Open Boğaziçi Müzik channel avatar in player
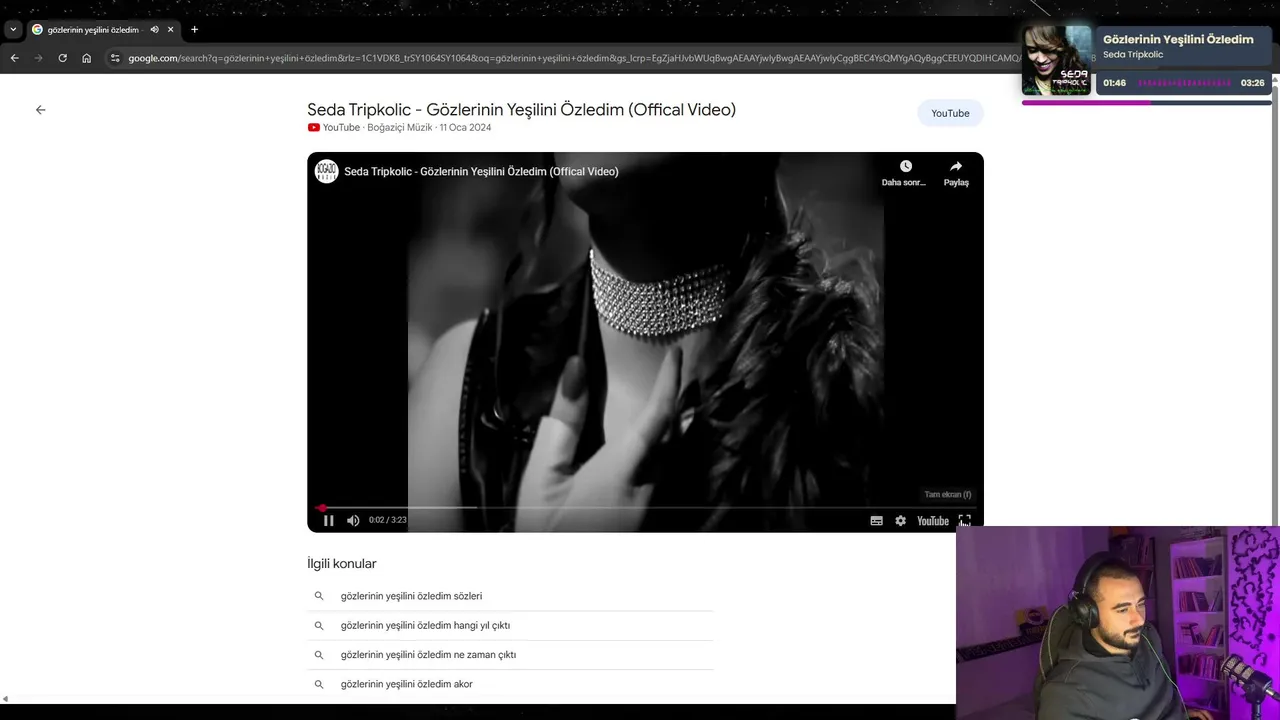This screenshot has width=1280, height=720. [326, 171]
